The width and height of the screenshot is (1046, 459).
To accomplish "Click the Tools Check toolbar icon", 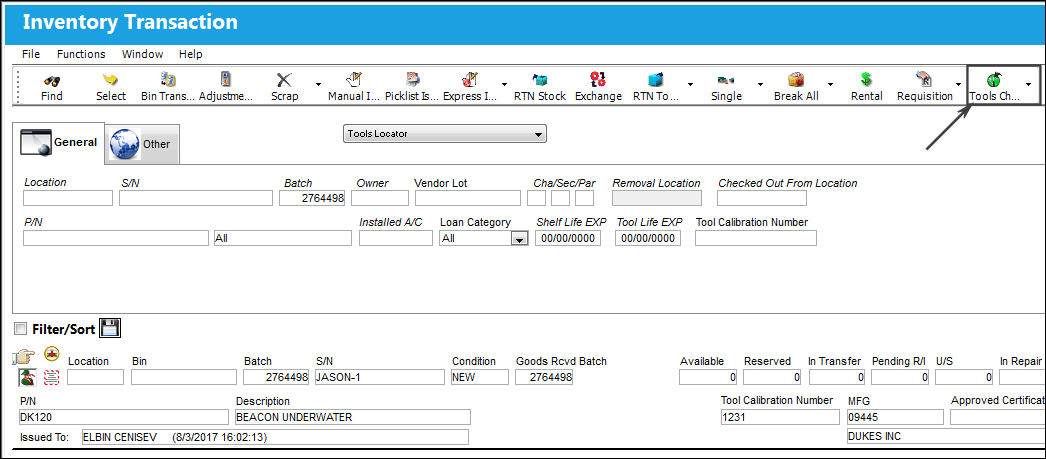I will point(994,80).
